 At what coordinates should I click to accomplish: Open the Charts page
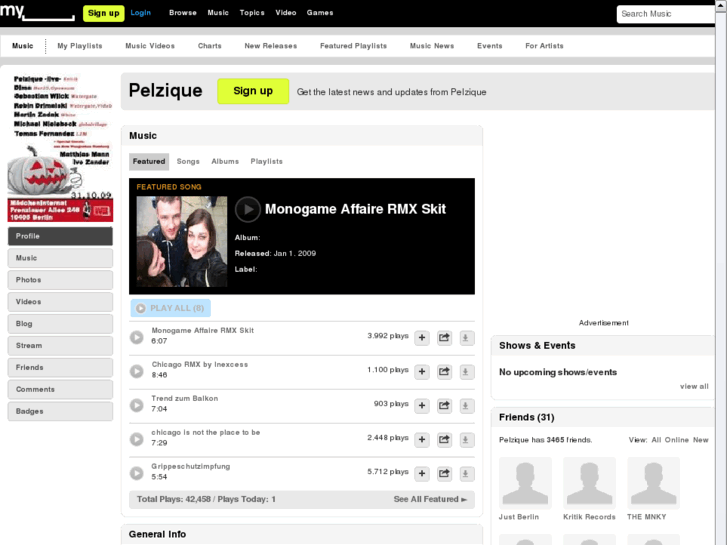pos(210,46)
